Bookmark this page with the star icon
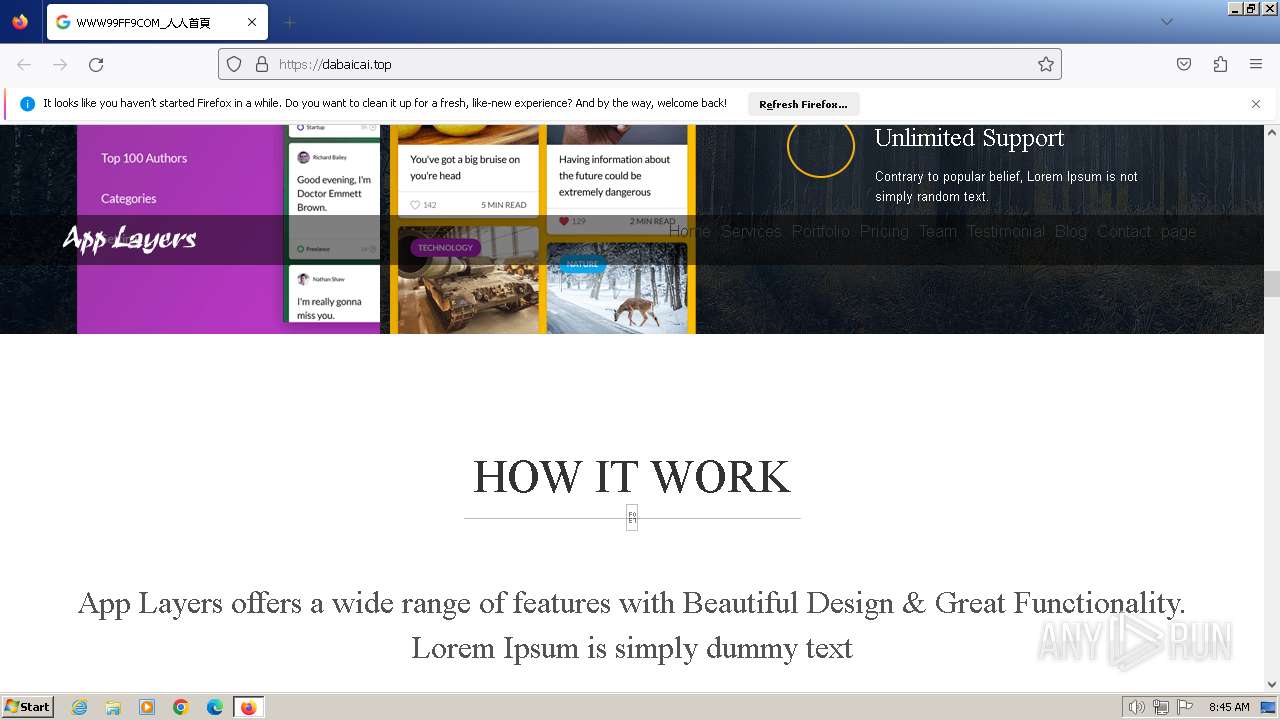This screenshot has height=720, width=1280. (1046, 64)
